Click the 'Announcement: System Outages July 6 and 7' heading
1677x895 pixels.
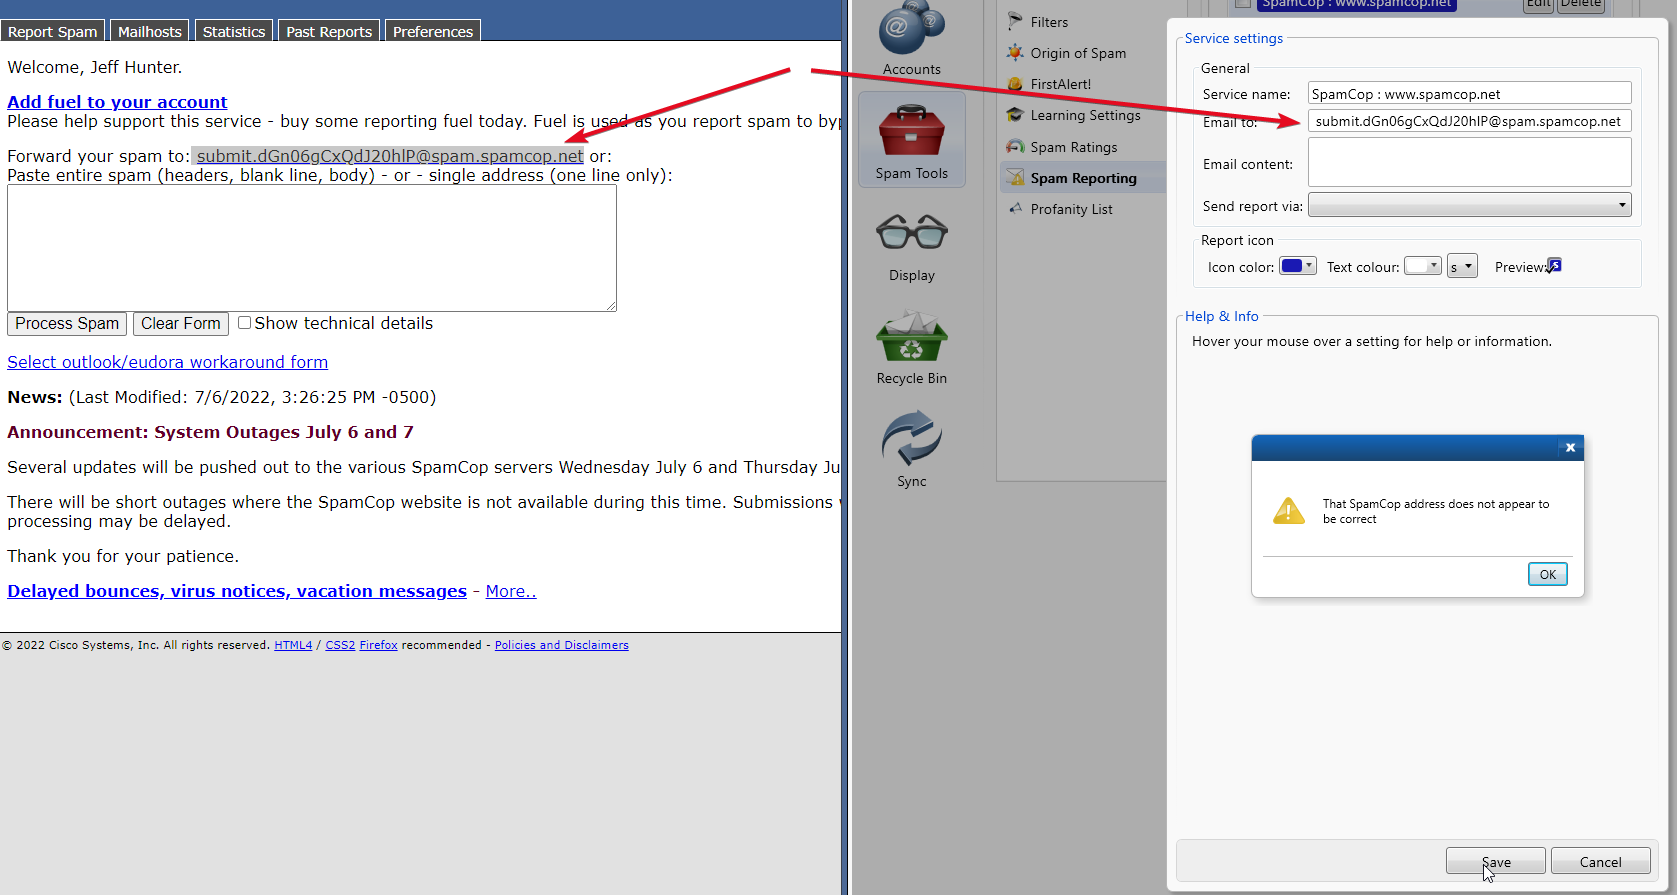click(210, 432)
